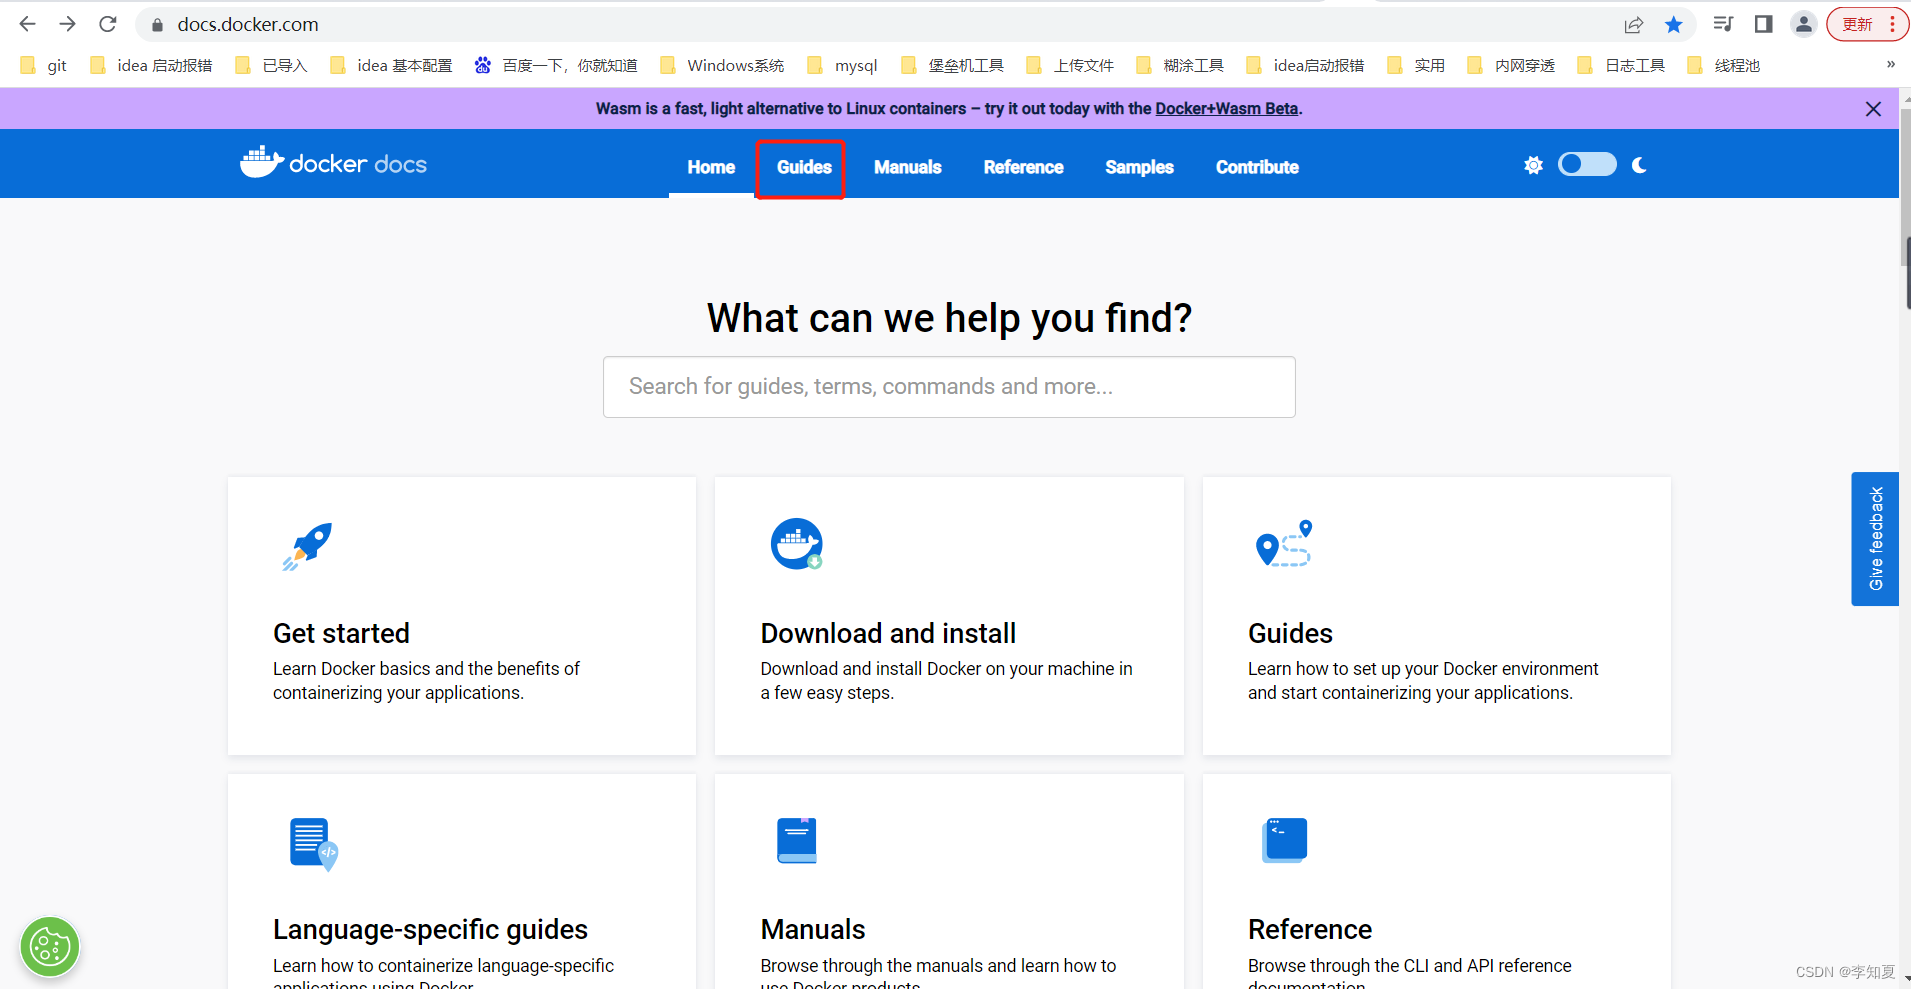Viewport: 1911px width, 989px height.
Task: Select the Samples nav tab
Action: 1139,167
